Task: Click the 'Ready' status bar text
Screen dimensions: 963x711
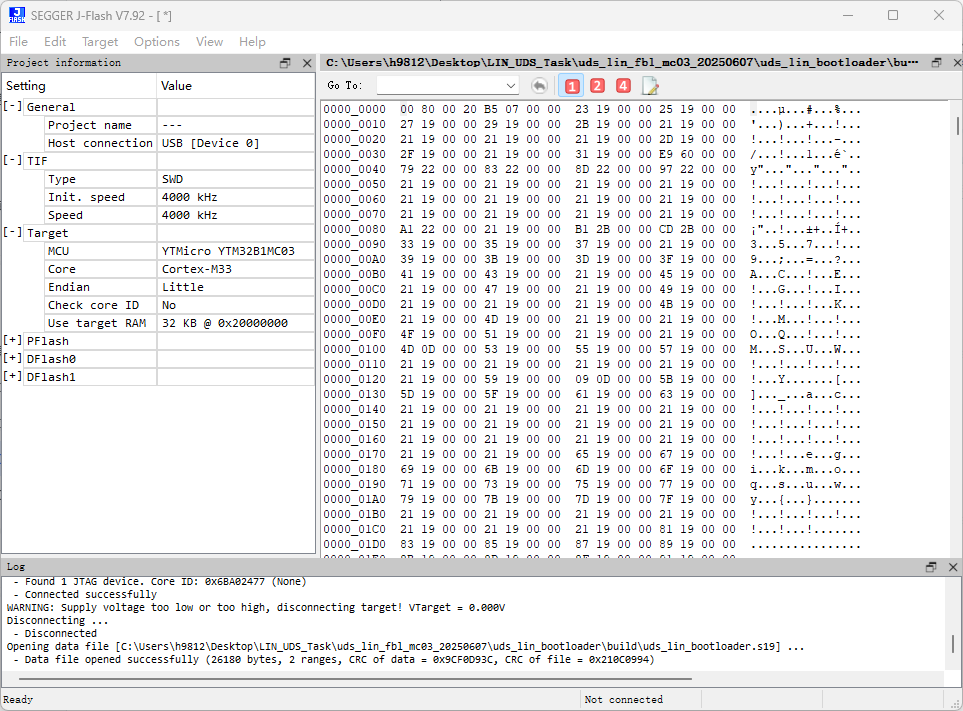Action: (18, 699)
